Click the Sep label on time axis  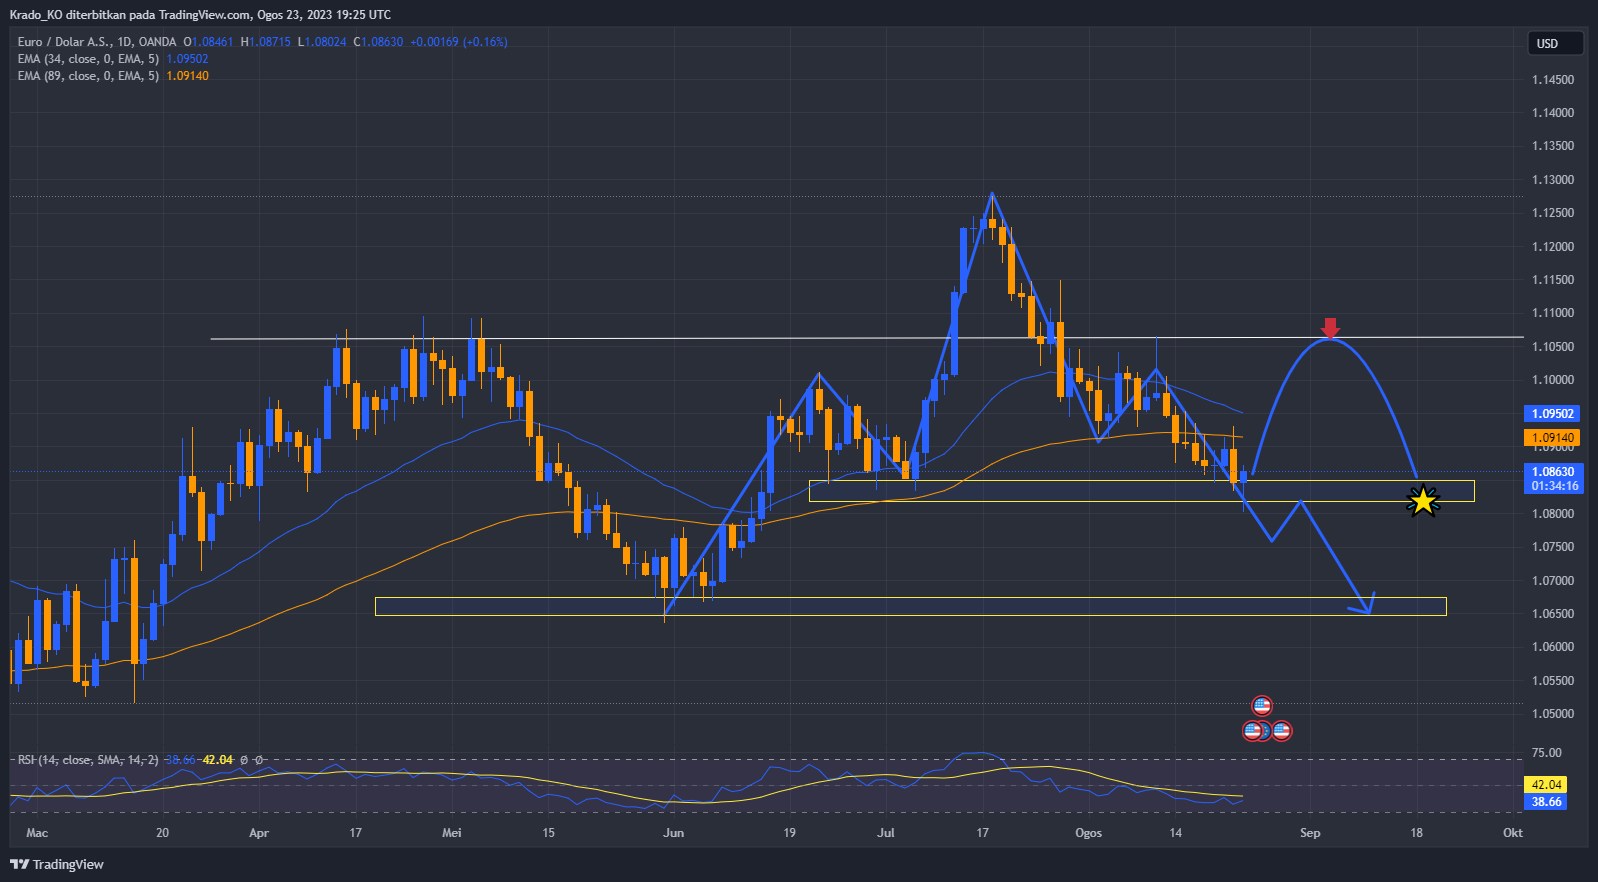pos(1310,833)
